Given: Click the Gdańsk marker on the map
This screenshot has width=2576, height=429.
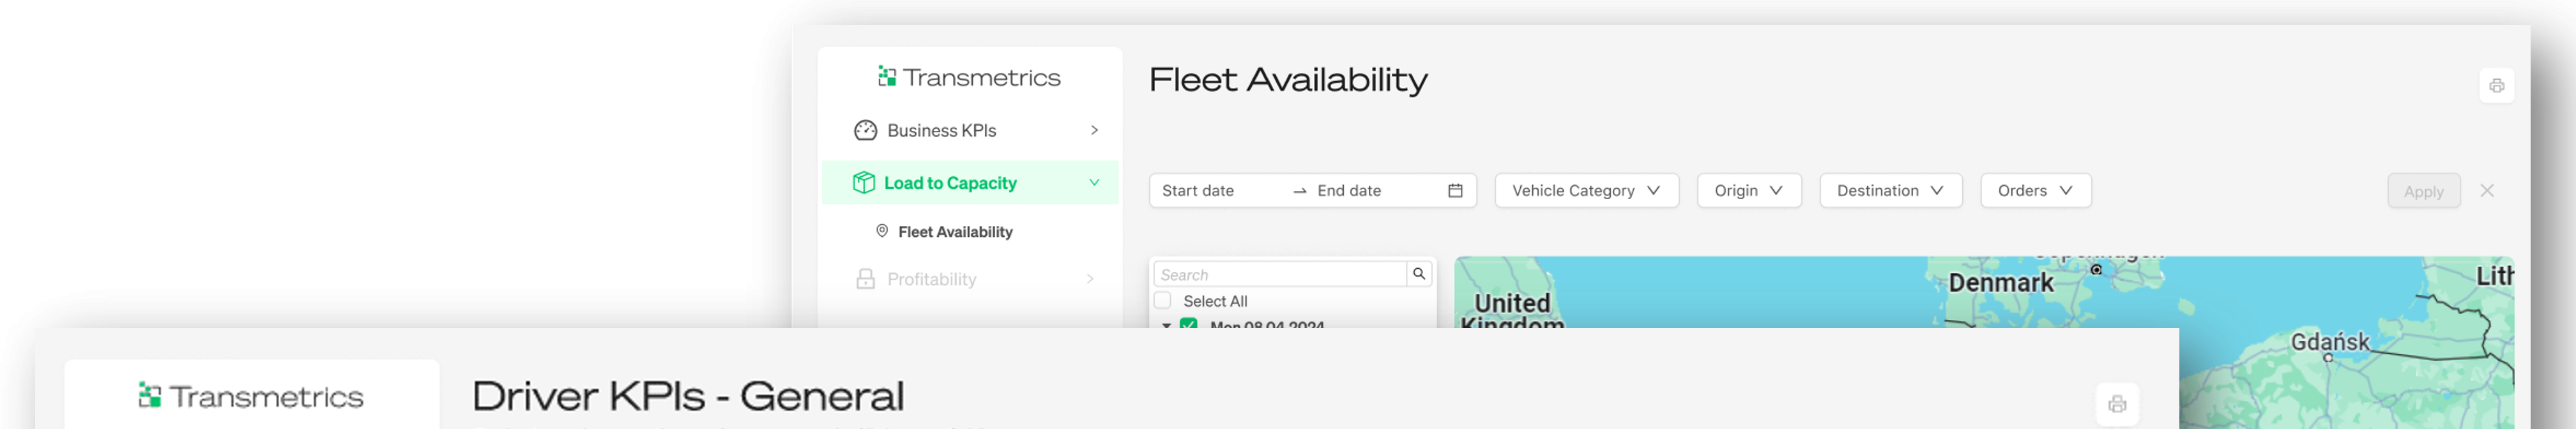Looking at the screenshot, I should click(2328, 357).
